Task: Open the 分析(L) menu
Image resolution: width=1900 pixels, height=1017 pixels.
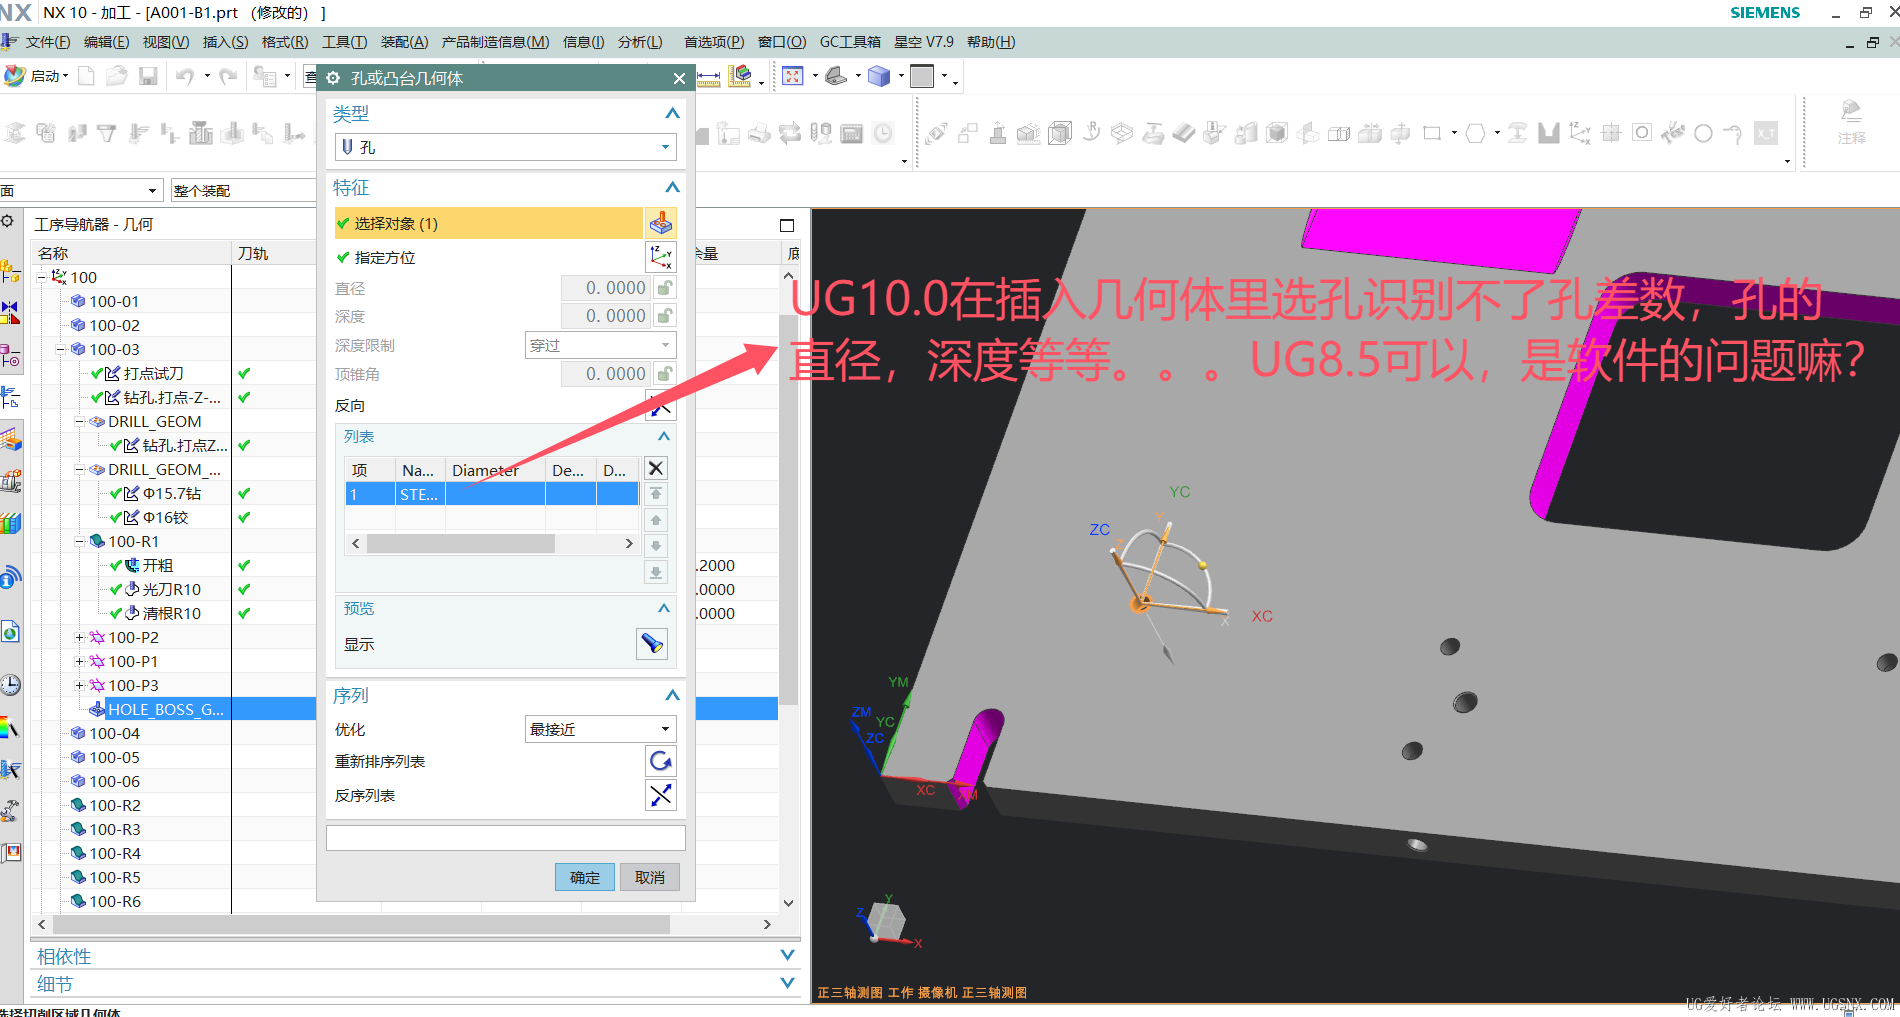Action: point(640,42)
